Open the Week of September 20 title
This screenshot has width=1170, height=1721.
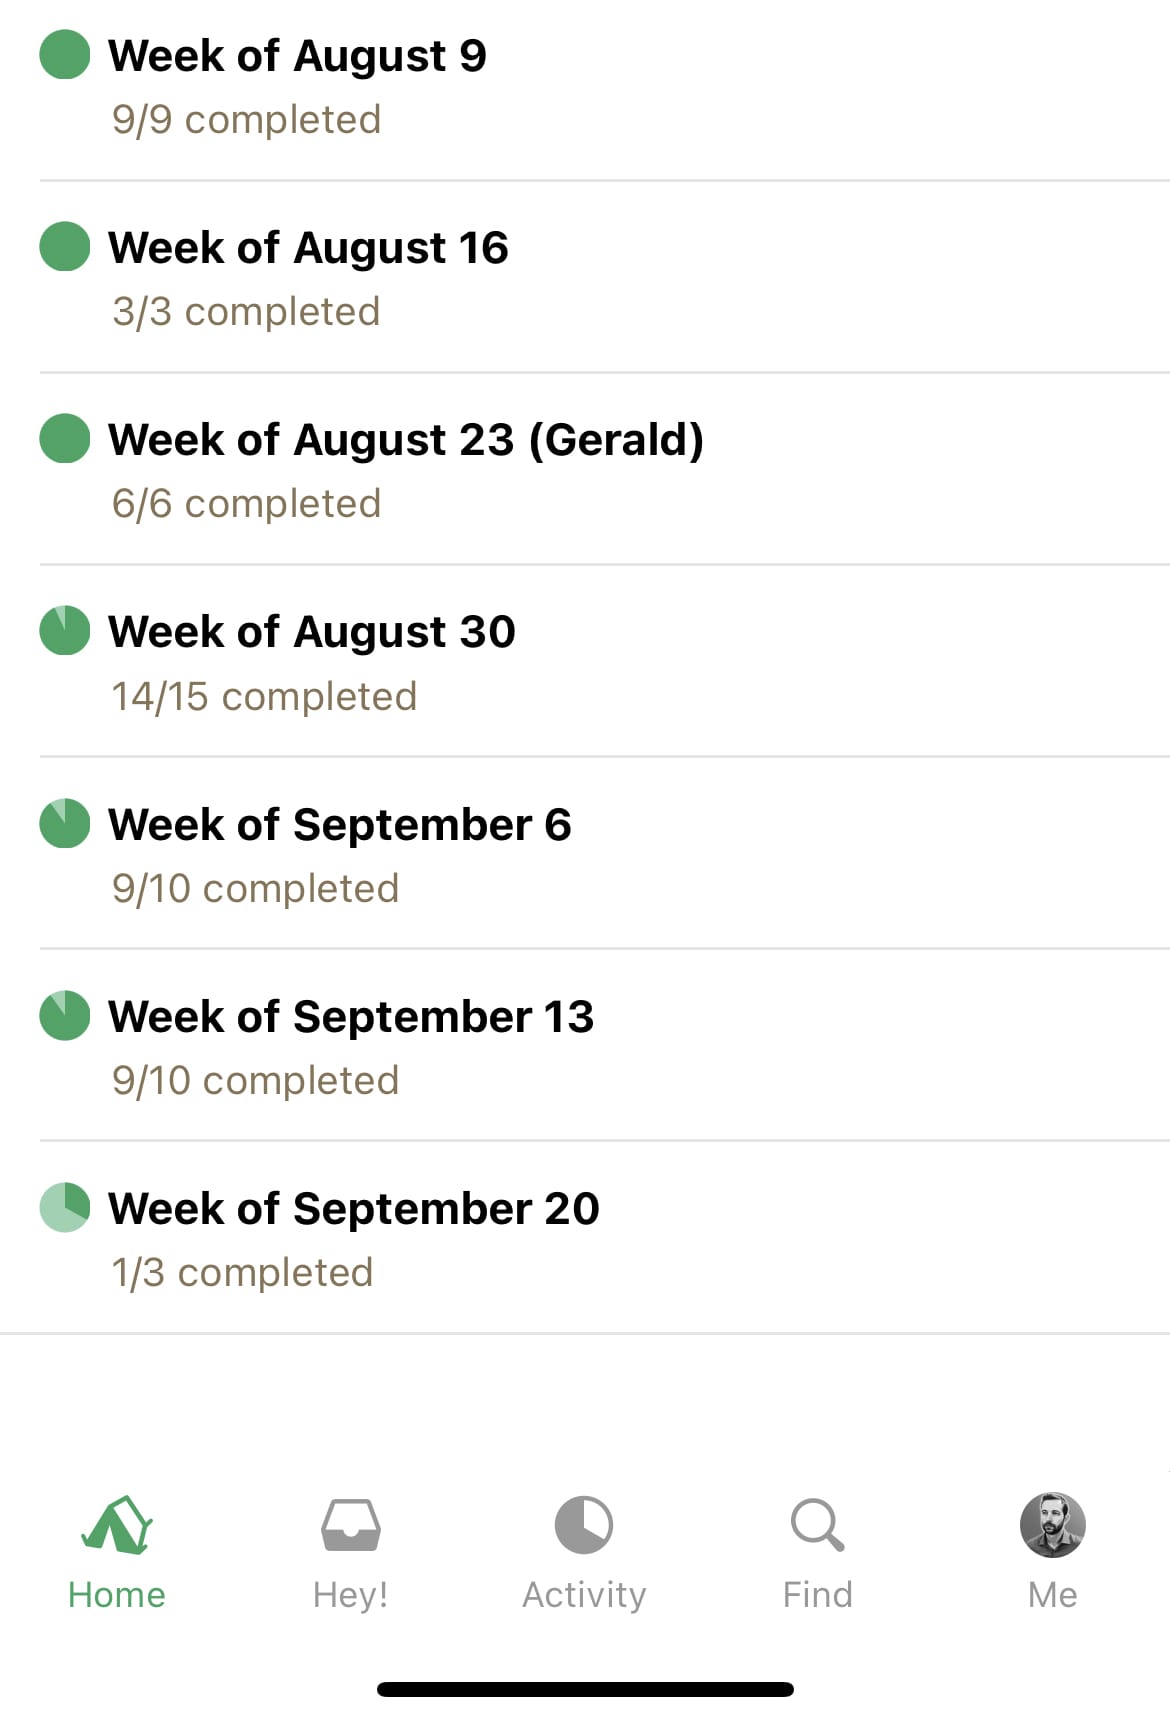point(354,1208)
